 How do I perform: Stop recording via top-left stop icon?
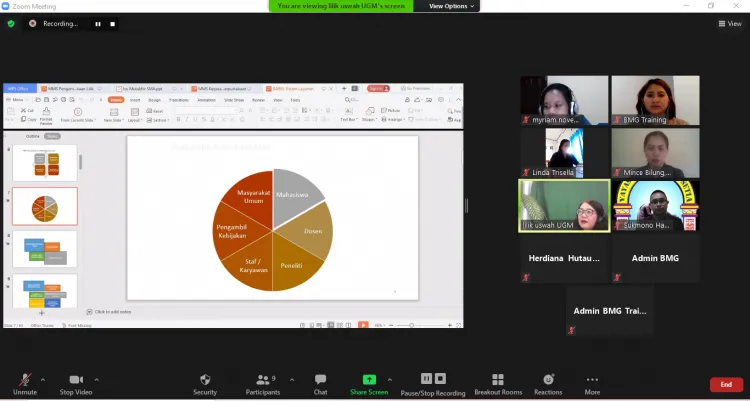point(112,24)
